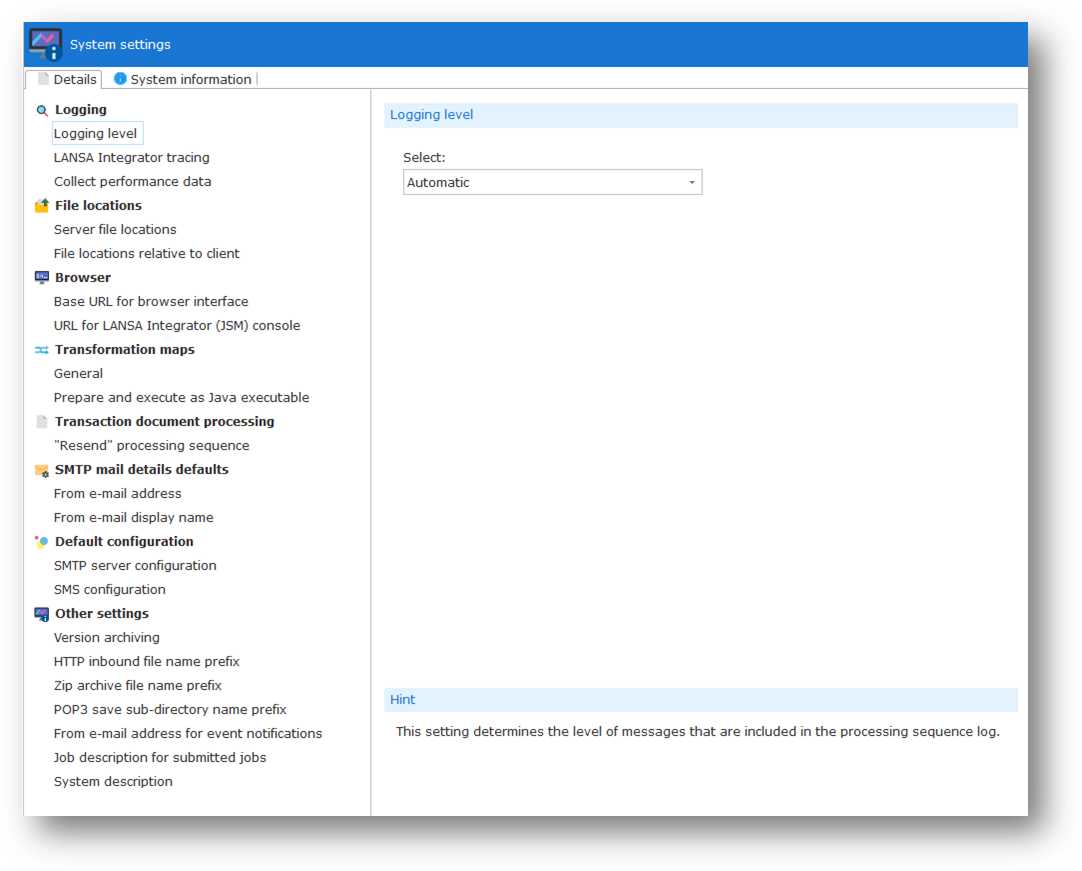Open LANSA Integrator tracing setting
This screenshot has width=1082, height=871.
point(132,157)
